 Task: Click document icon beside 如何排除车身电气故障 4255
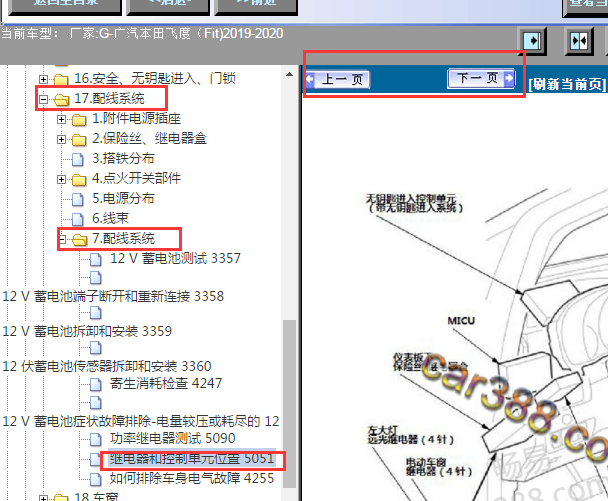tap(96, 479)
